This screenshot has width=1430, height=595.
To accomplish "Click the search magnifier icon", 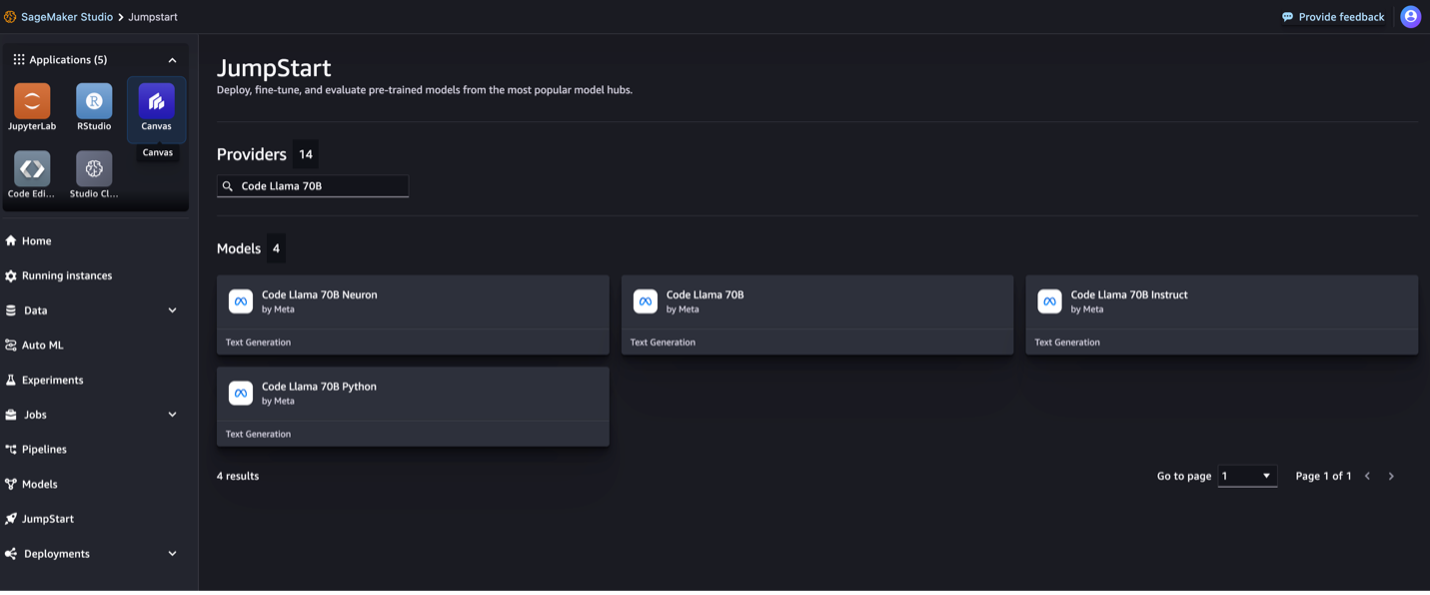I will (x=228, y=186).
